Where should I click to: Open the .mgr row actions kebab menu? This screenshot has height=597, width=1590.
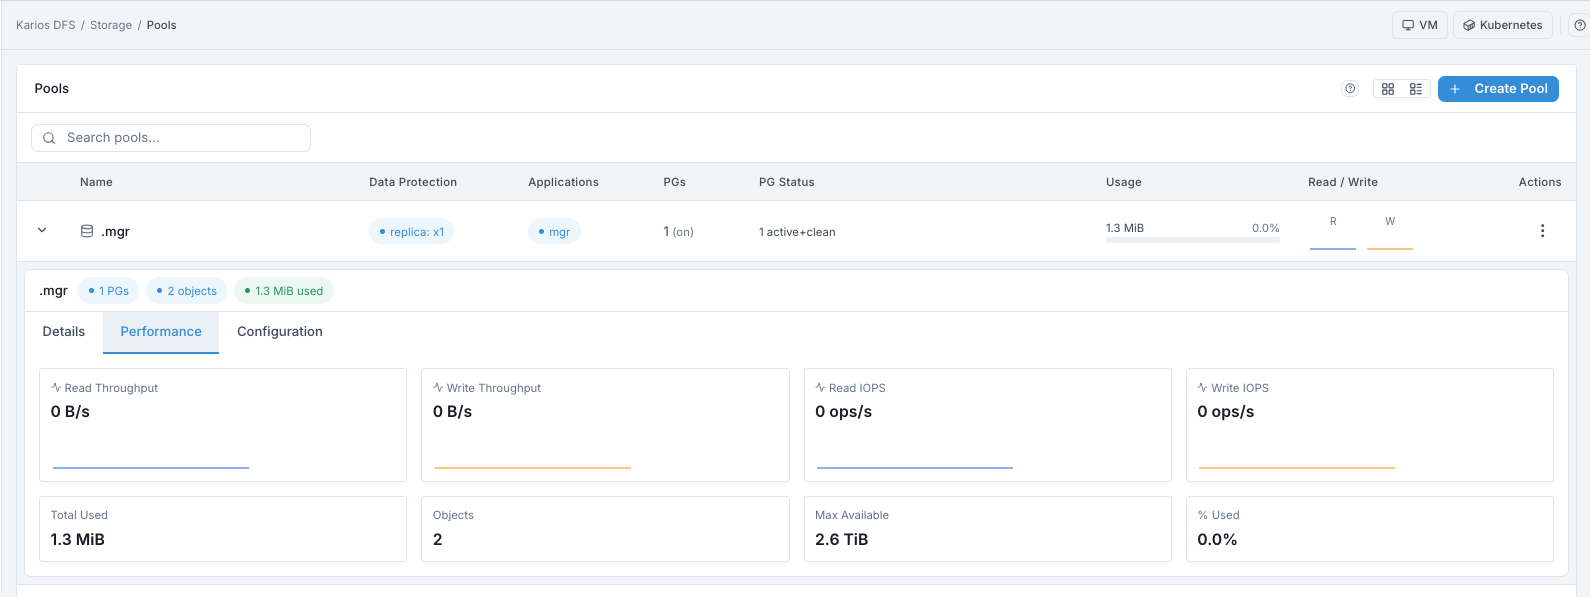point(1542,231)
